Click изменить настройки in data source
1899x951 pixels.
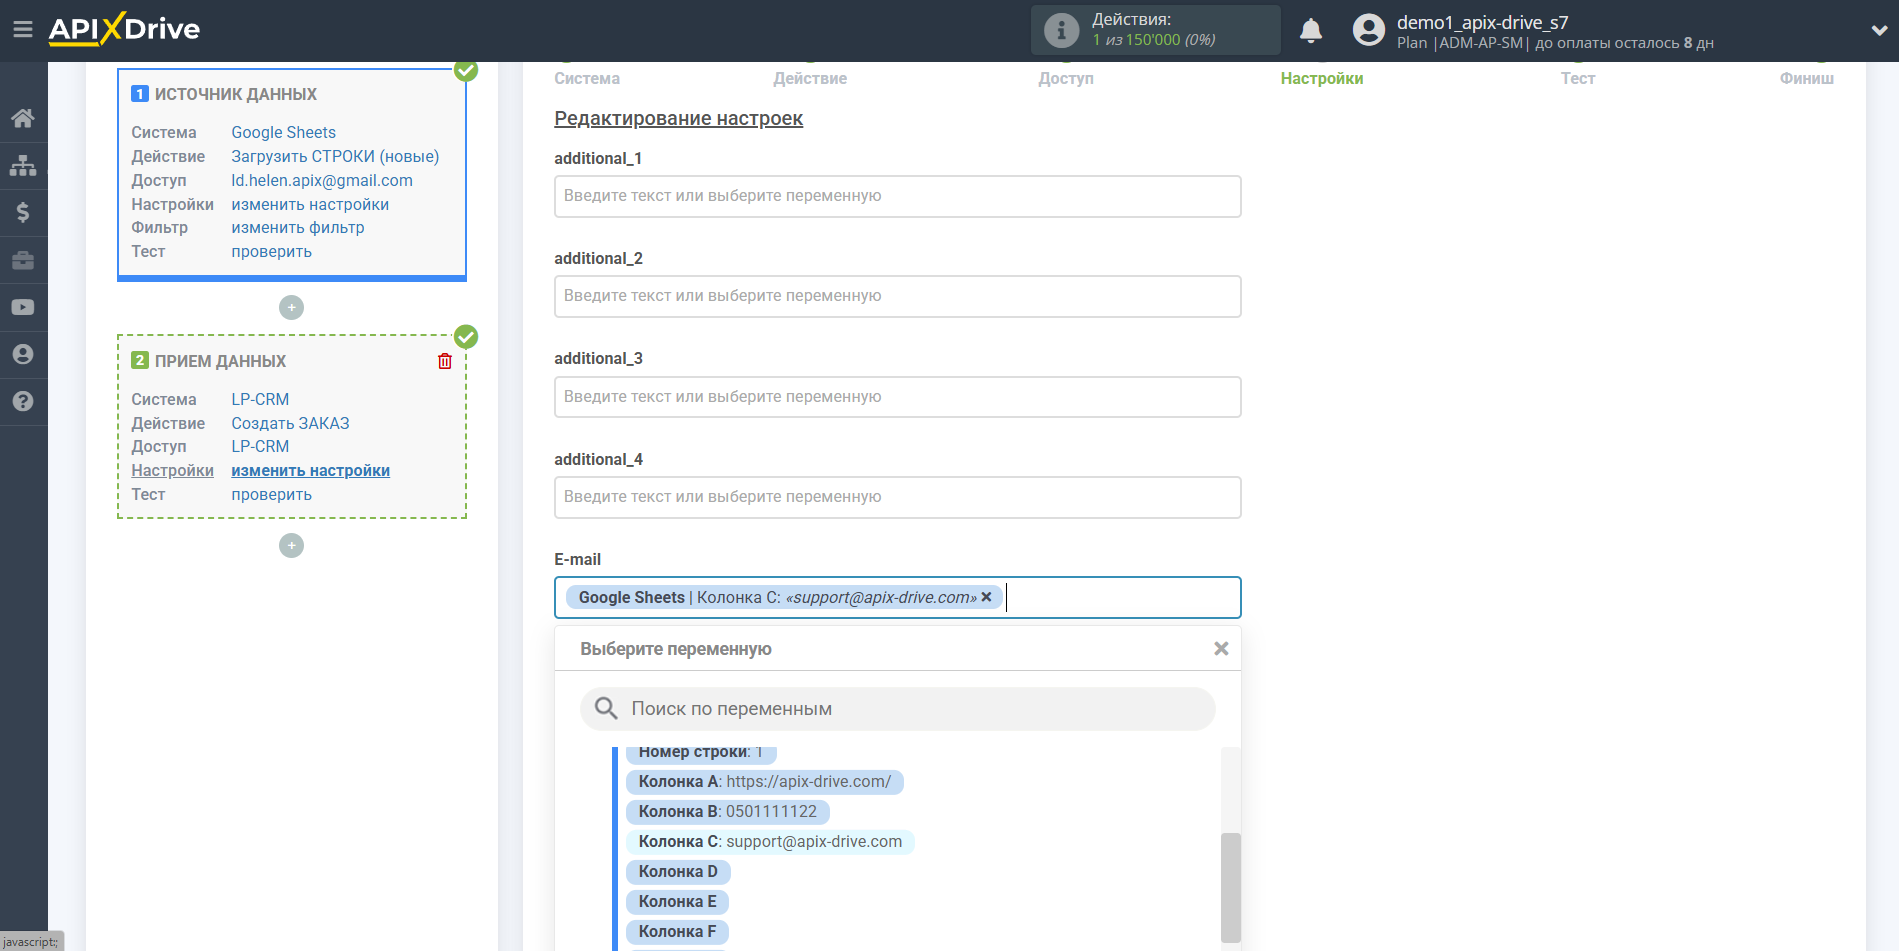click(x=310, y=204)
